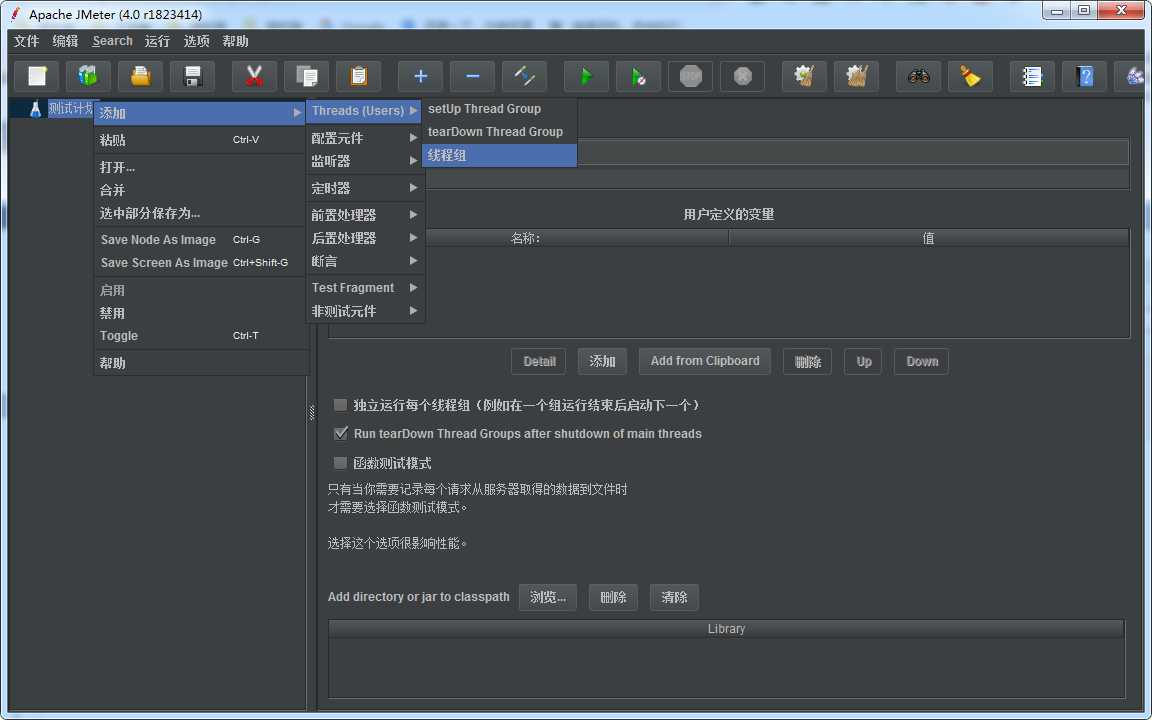Choose Save Node As Image
Screen dimensions: 1152x720
coord(200,240)
